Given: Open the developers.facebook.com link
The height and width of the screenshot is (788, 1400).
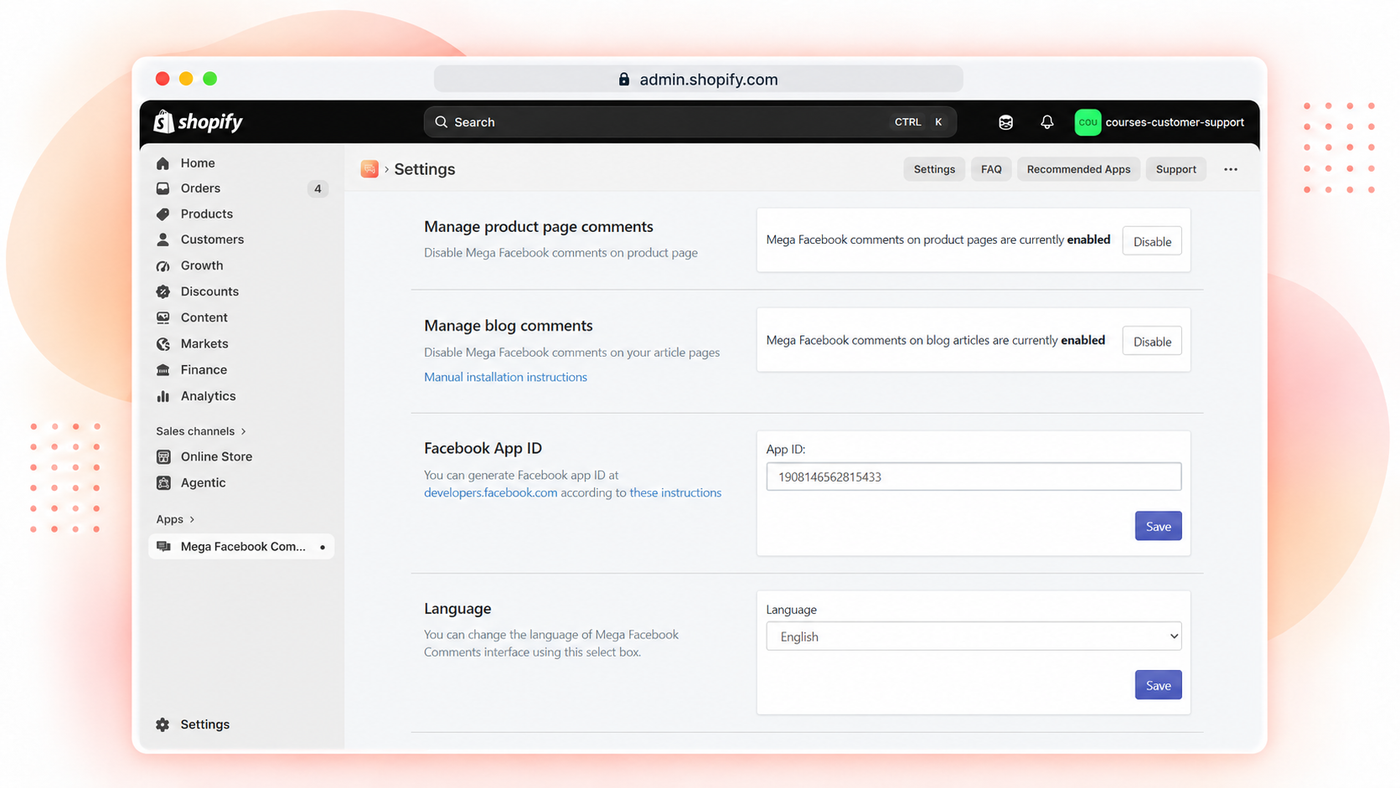Looking at the screenshot, I should coord(491,493).
